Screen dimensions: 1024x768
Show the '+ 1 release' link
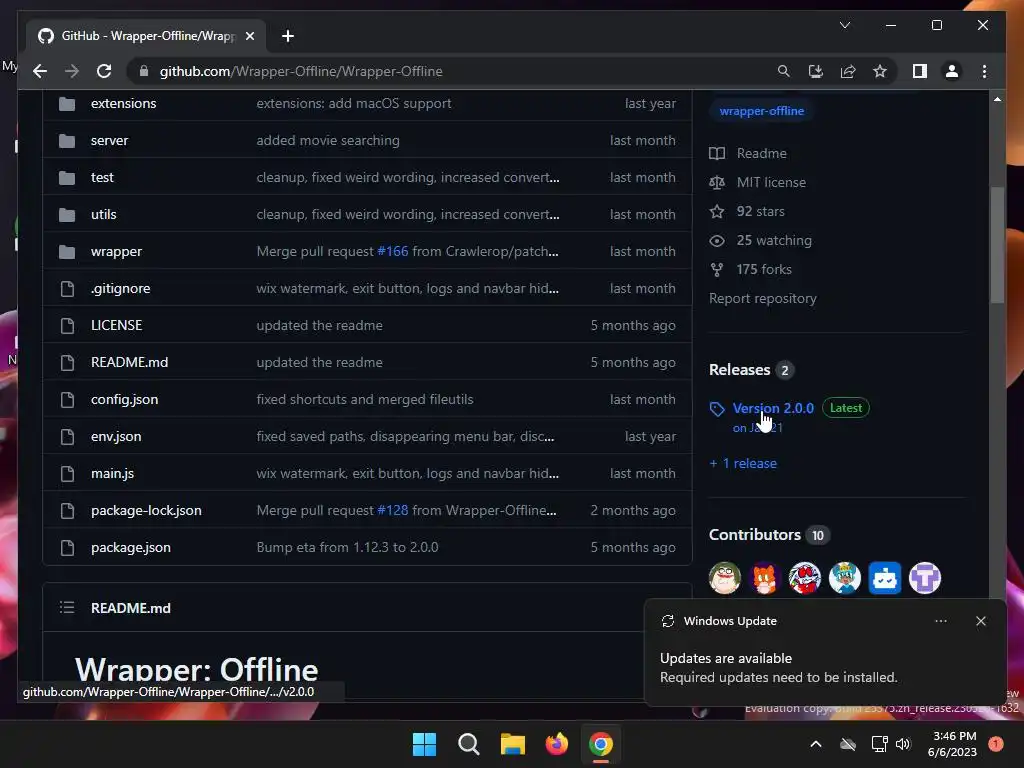click(743, 463)
